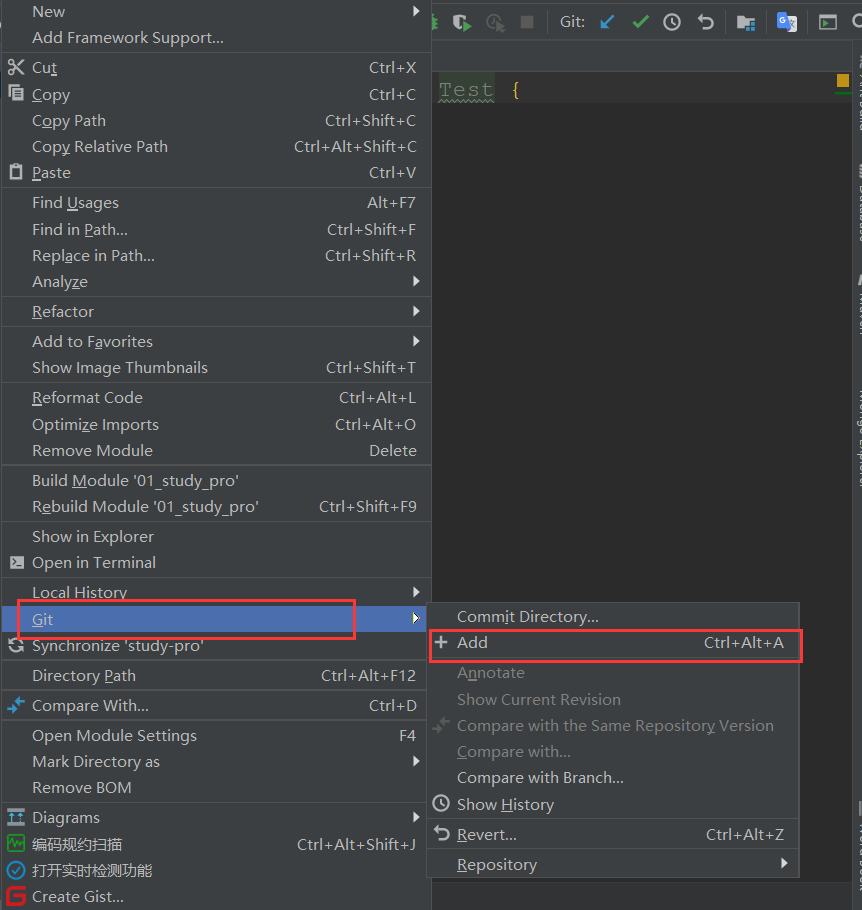This screenshot has width=862, height=910.
Task: Select Cut from the context menu
Action: coord(217,68)
